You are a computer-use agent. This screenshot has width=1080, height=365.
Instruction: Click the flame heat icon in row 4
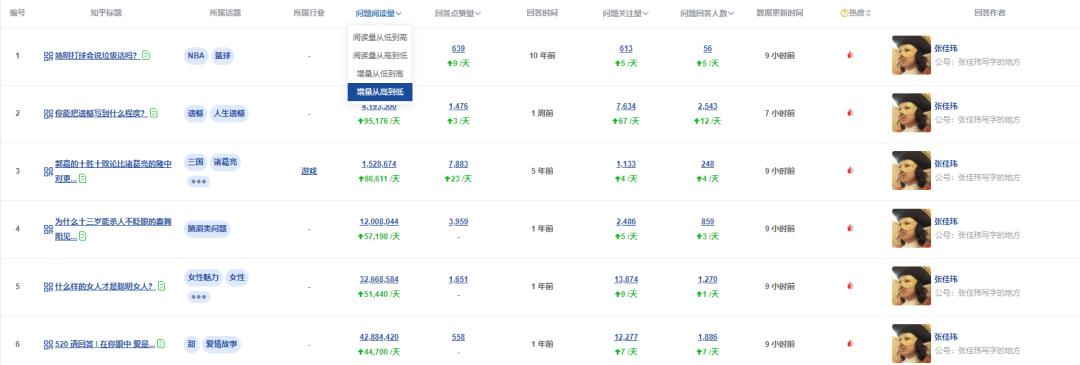pyautogui.click(x=850, y=228)
